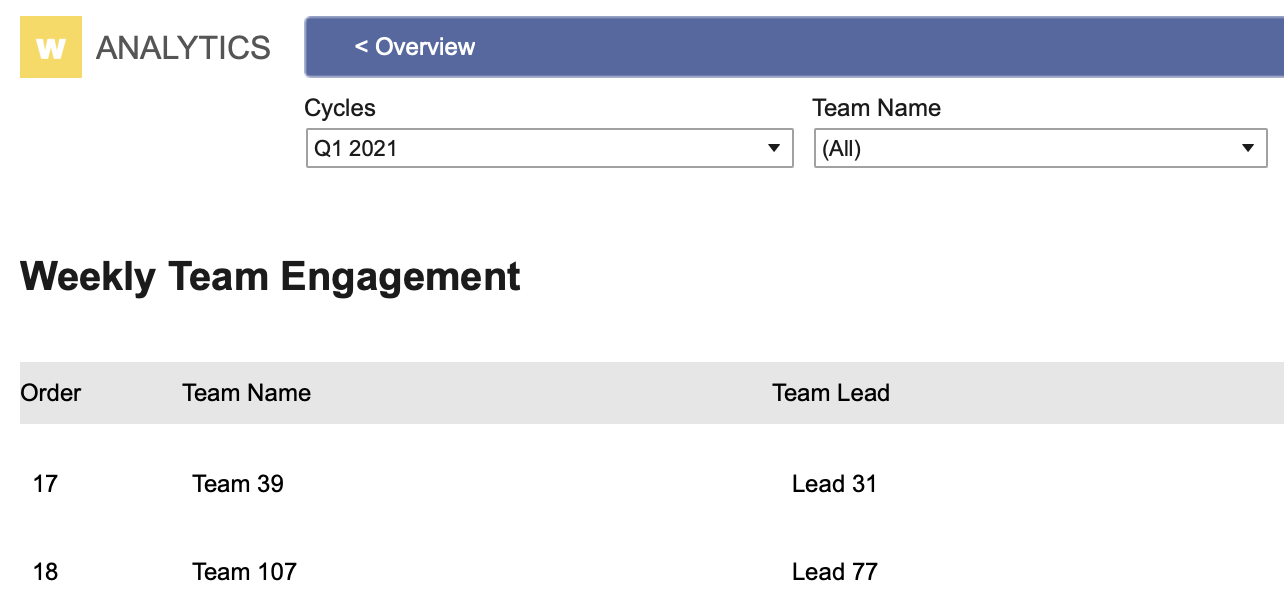Screen dimensions: 1284x606
Task: Click the ANALYTICS title text
Action: coord(183,47)
